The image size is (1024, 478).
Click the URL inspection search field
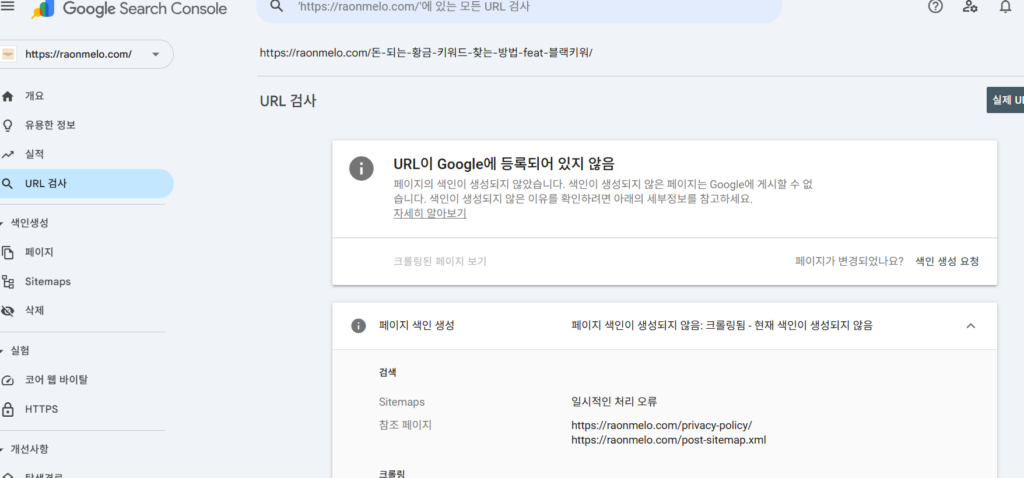pyautogui.click(x=519, y=8)
